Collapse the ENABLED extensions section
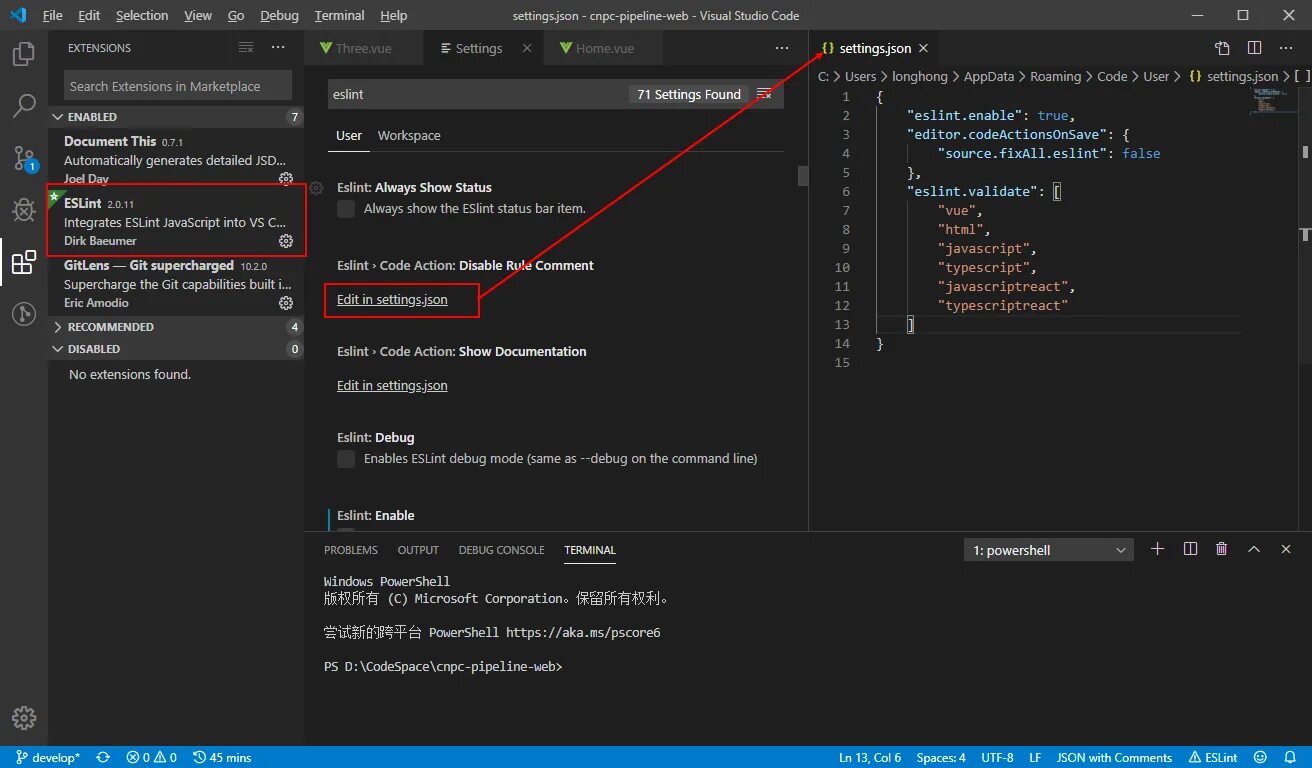The height and width of the screenshot is (768, 1312). (x=176, y=117)
